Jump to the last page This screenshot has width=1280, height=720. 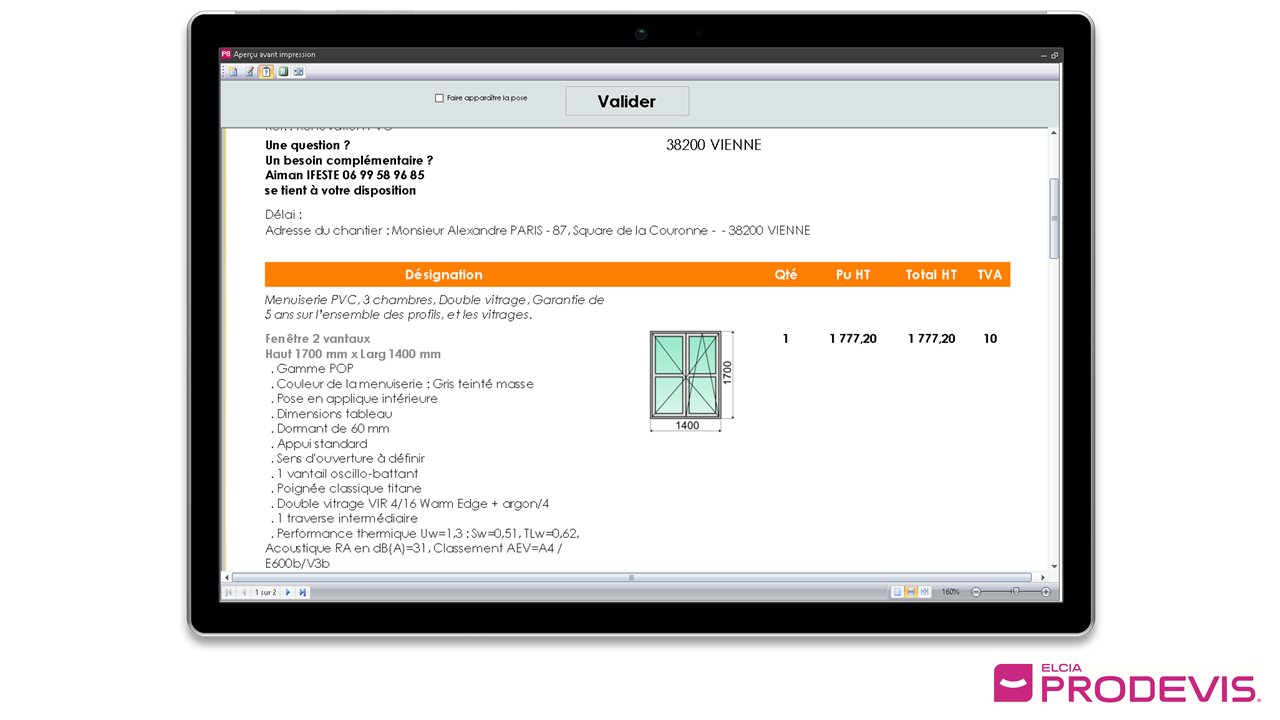click(x=302, y=592)
